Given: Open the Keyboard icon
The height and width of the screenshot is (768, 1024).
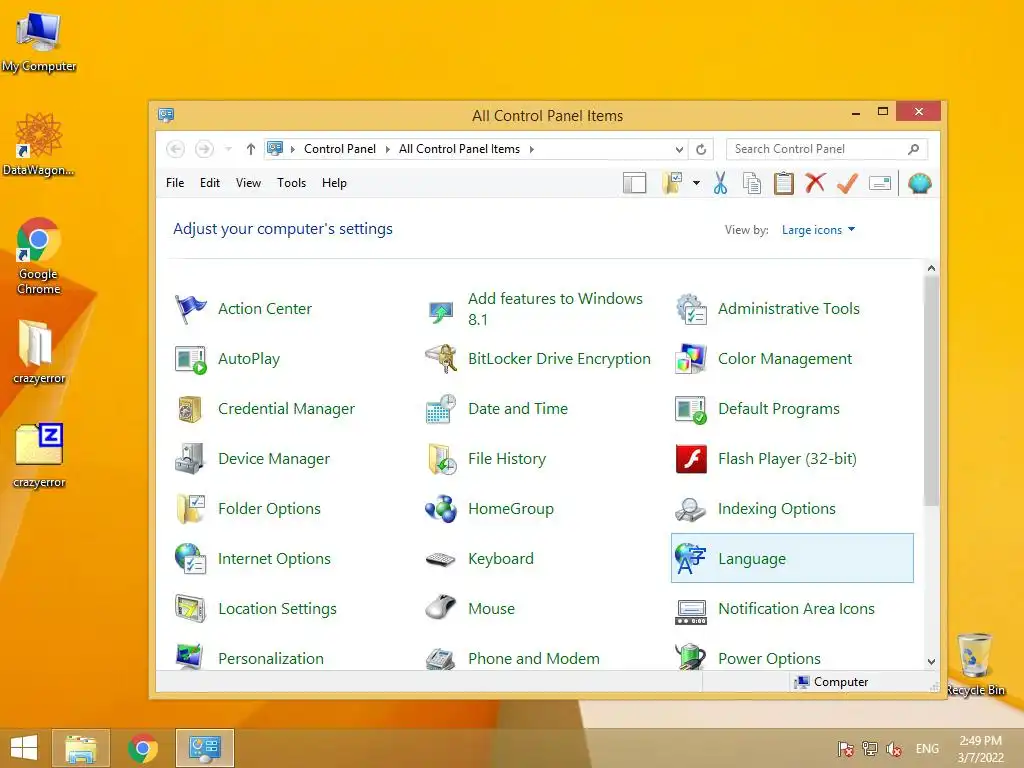Looking at the screenshot, I should (441, 560).
